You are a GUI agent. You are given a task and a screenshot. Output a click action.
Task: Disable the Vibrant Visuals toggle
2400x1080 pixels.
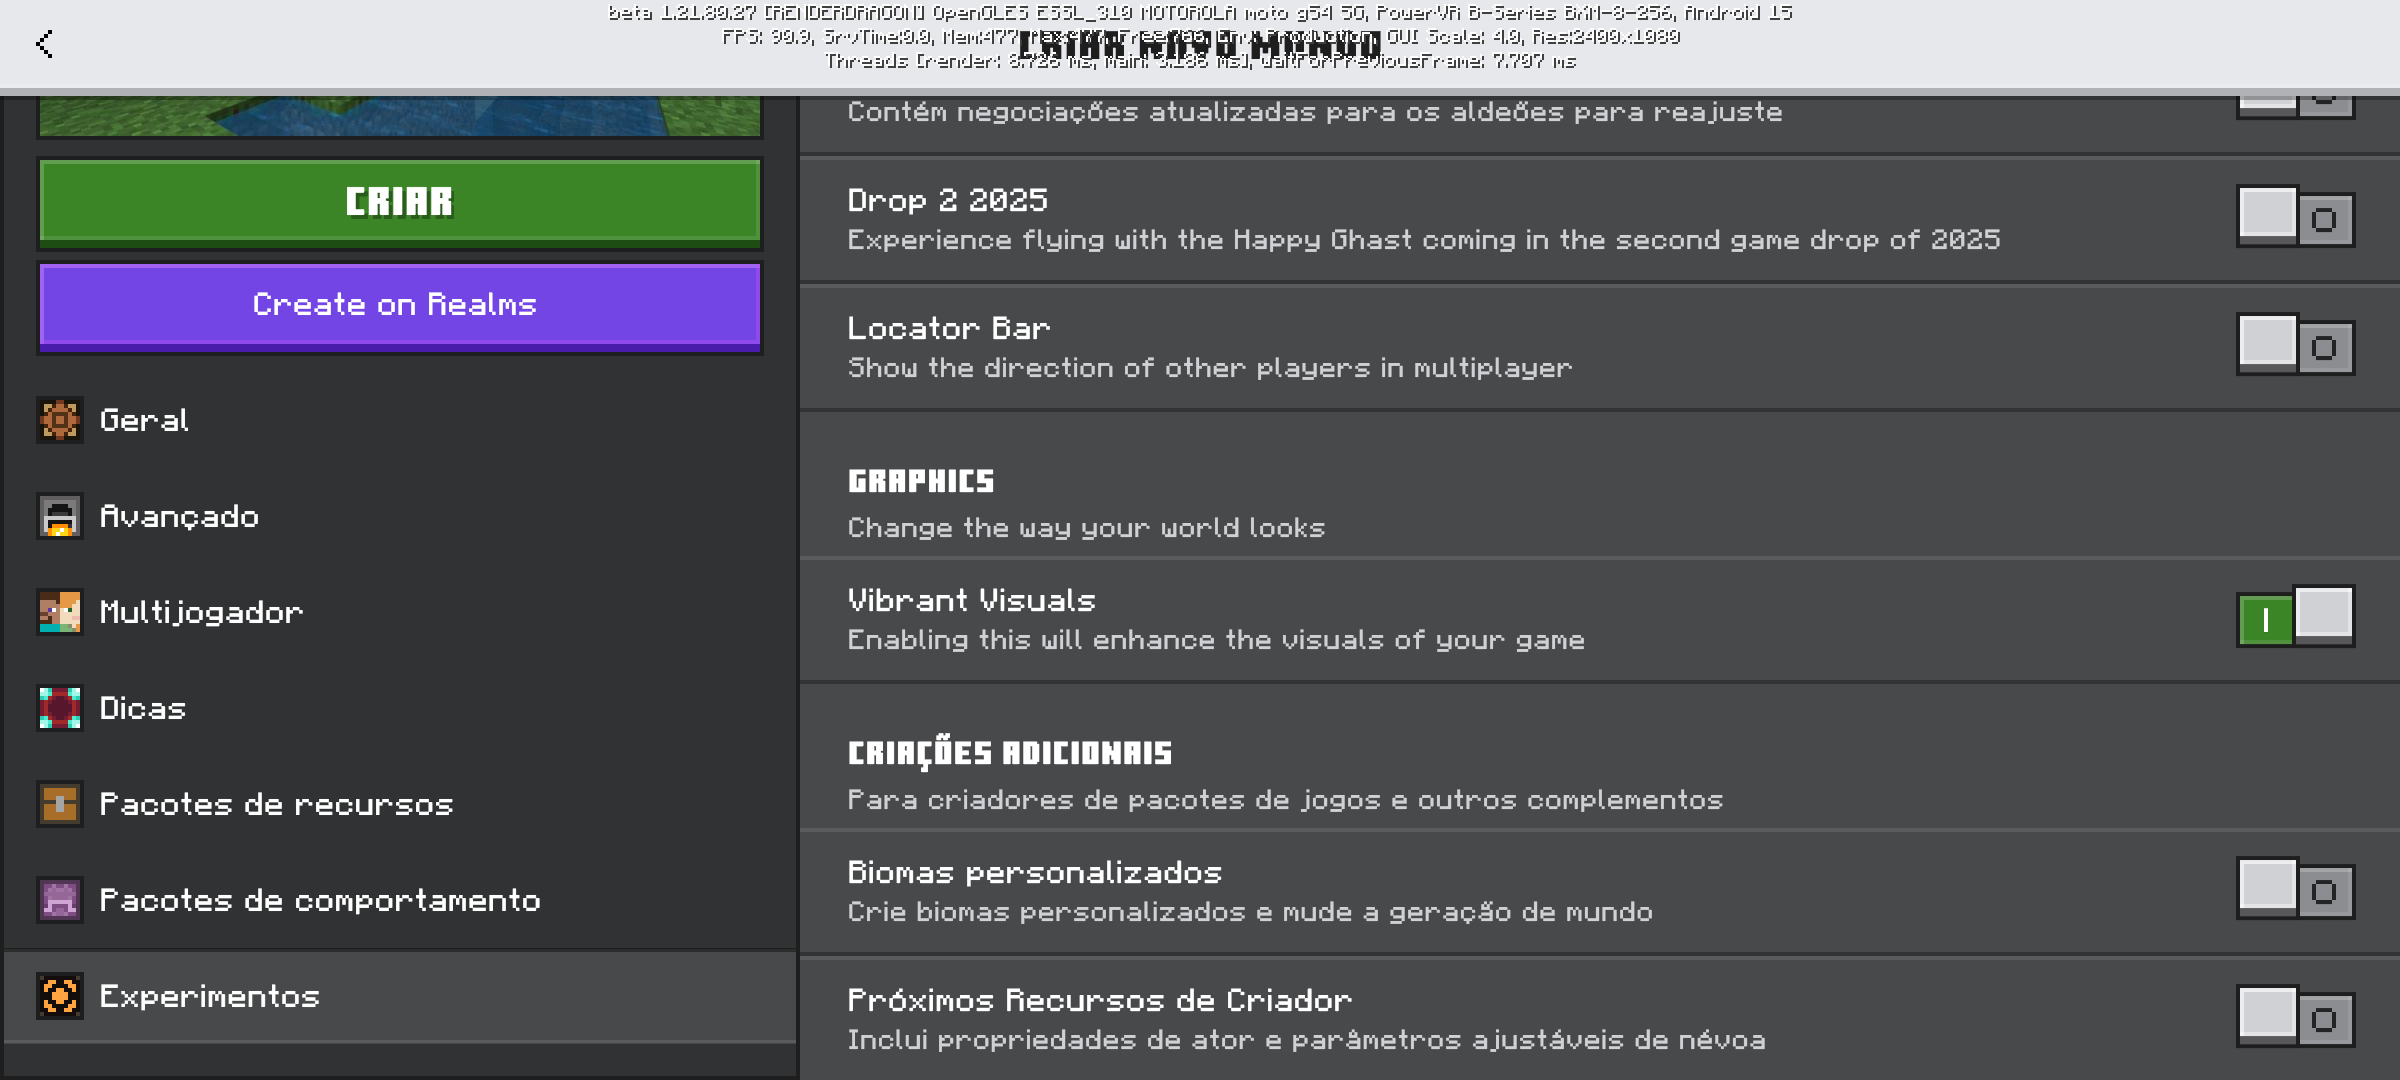(2295, 618)
